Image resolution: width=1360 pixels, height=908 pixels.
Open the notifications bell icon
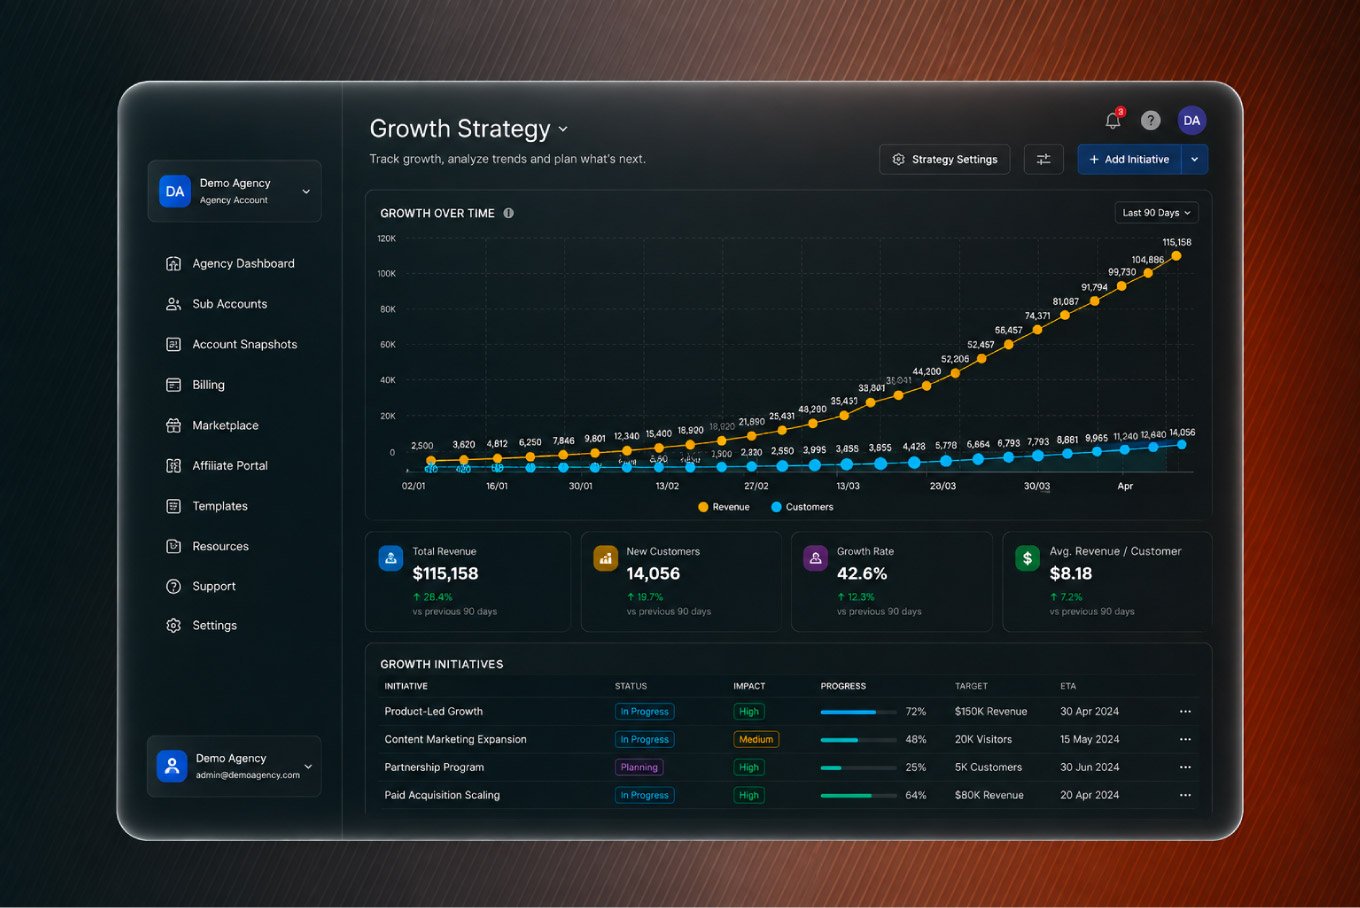pyautogui.click(x=1113, y=120)
